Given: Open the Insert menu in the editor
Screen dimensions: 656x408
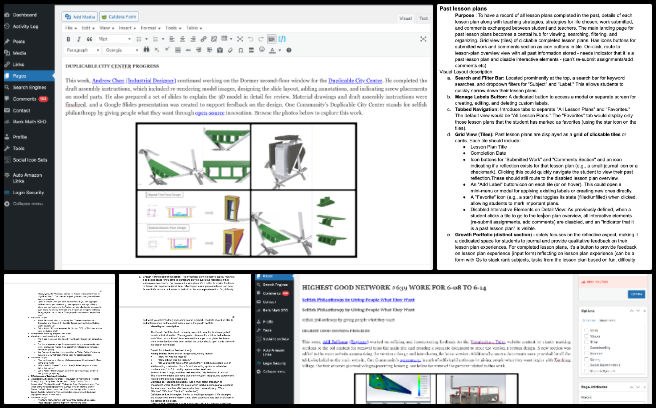Looking at the screenshot, I should 126,28.
